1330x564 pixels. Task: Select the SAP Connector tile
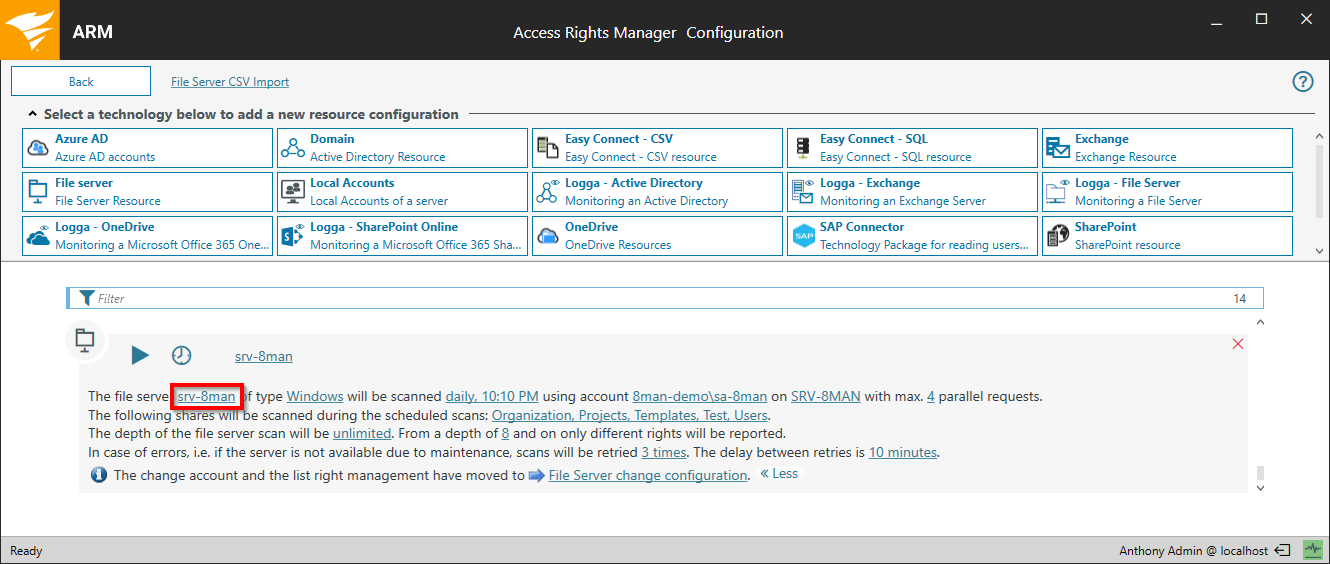(912, 236)
